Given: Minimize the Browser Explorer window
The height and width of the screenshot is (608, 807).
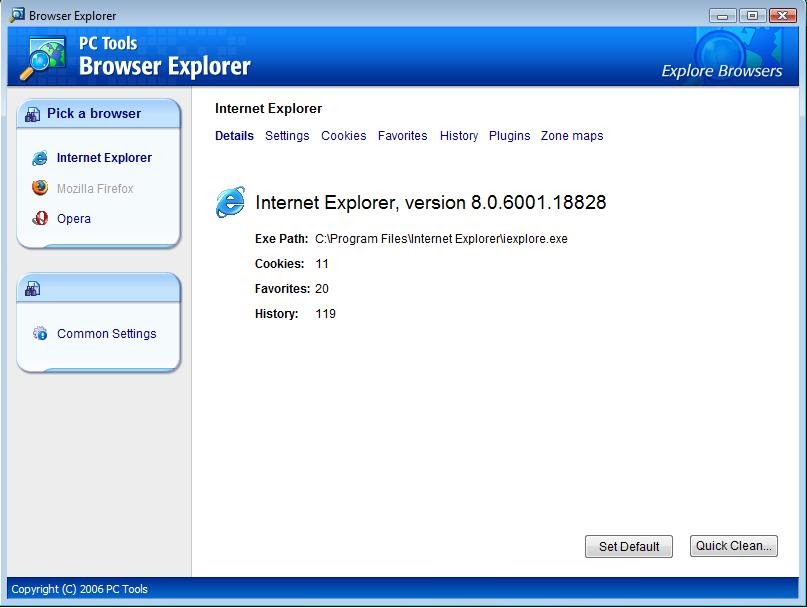Looking at the screenshot, I should [723, 16].
